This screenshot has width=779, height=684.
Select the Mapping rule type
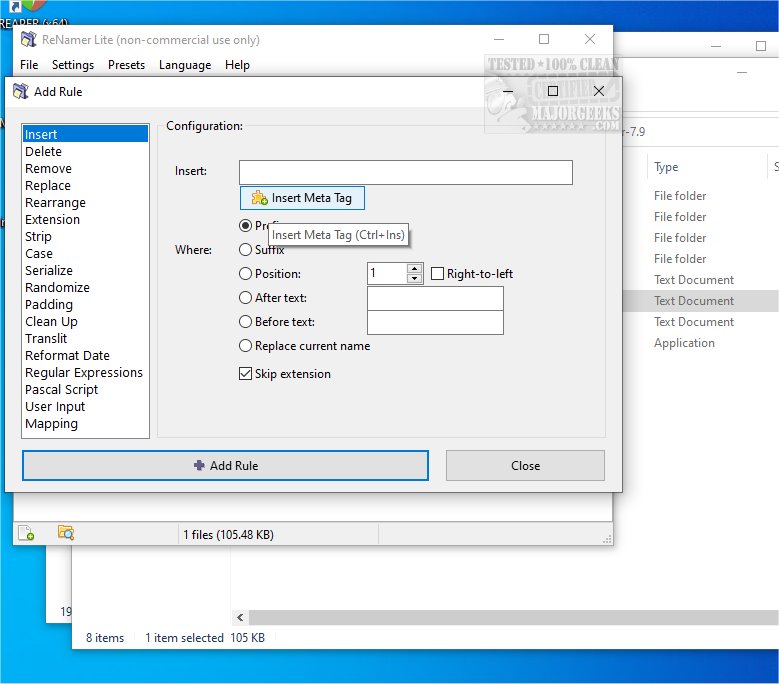pyautogui.click(x=85, y=423)
